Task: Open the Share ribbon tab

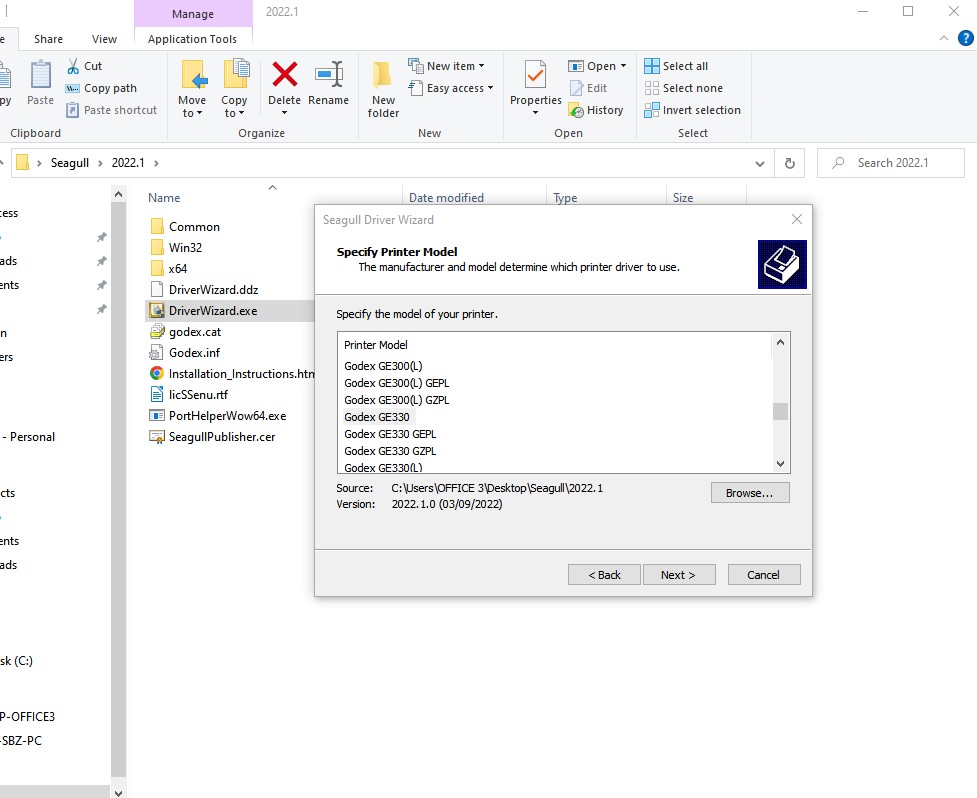Action: [x=49, y=39]
